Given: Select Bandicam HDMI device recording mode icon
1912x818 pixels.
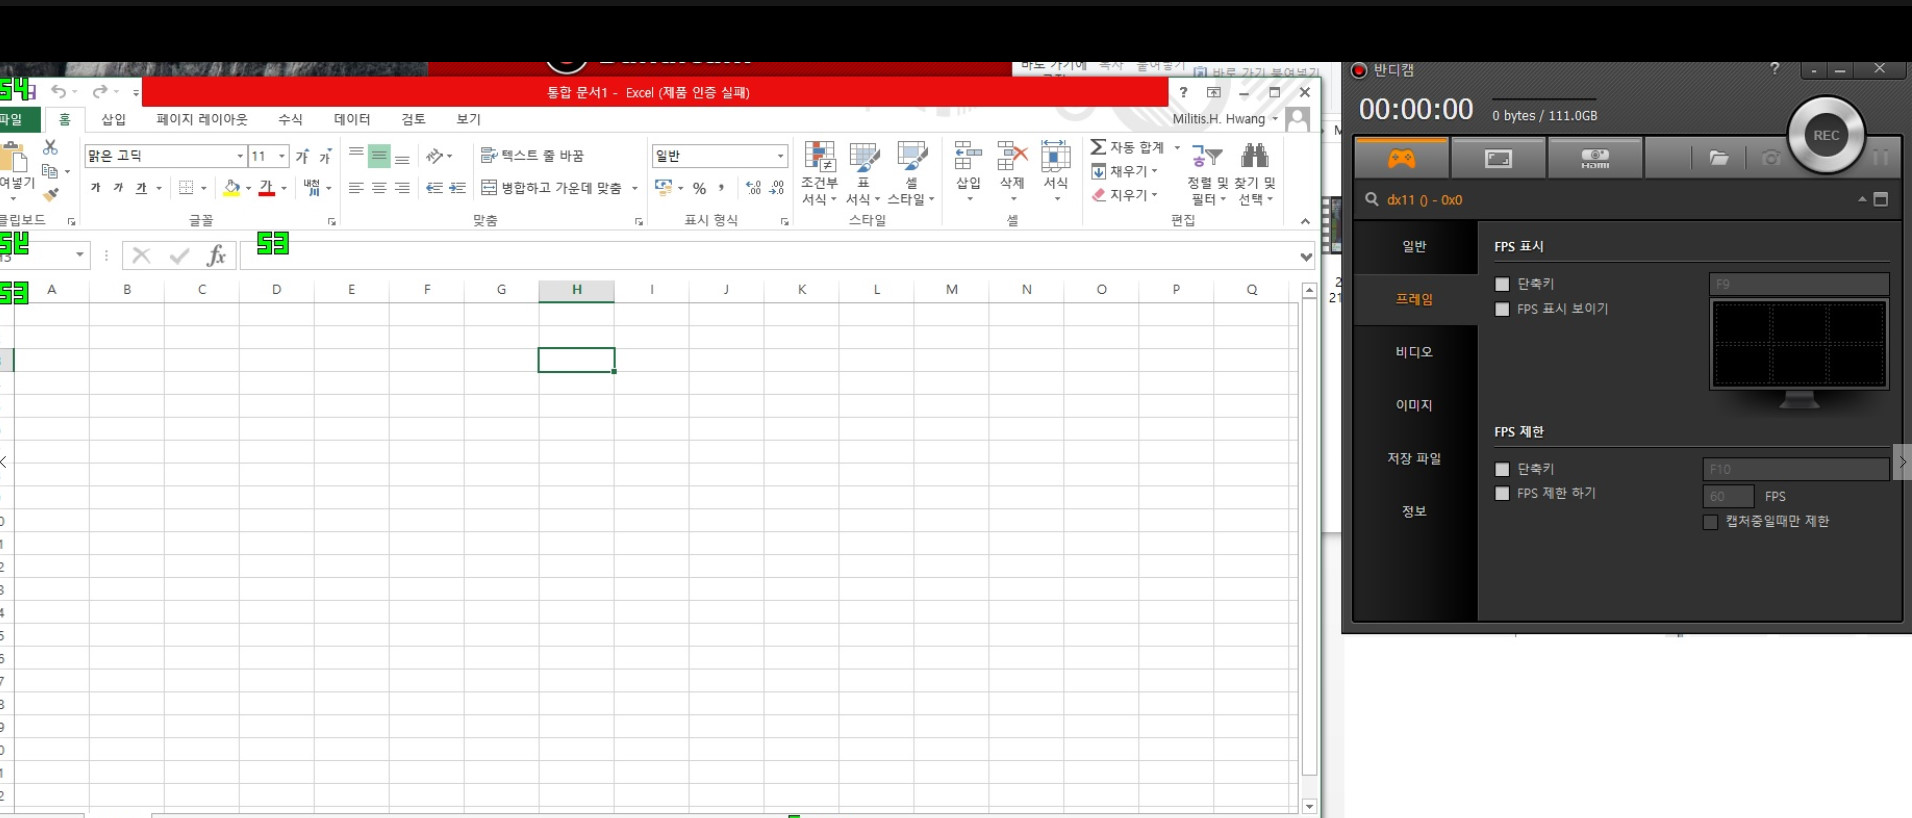Looking at the screenshot, I should (x=1595, y=158).
